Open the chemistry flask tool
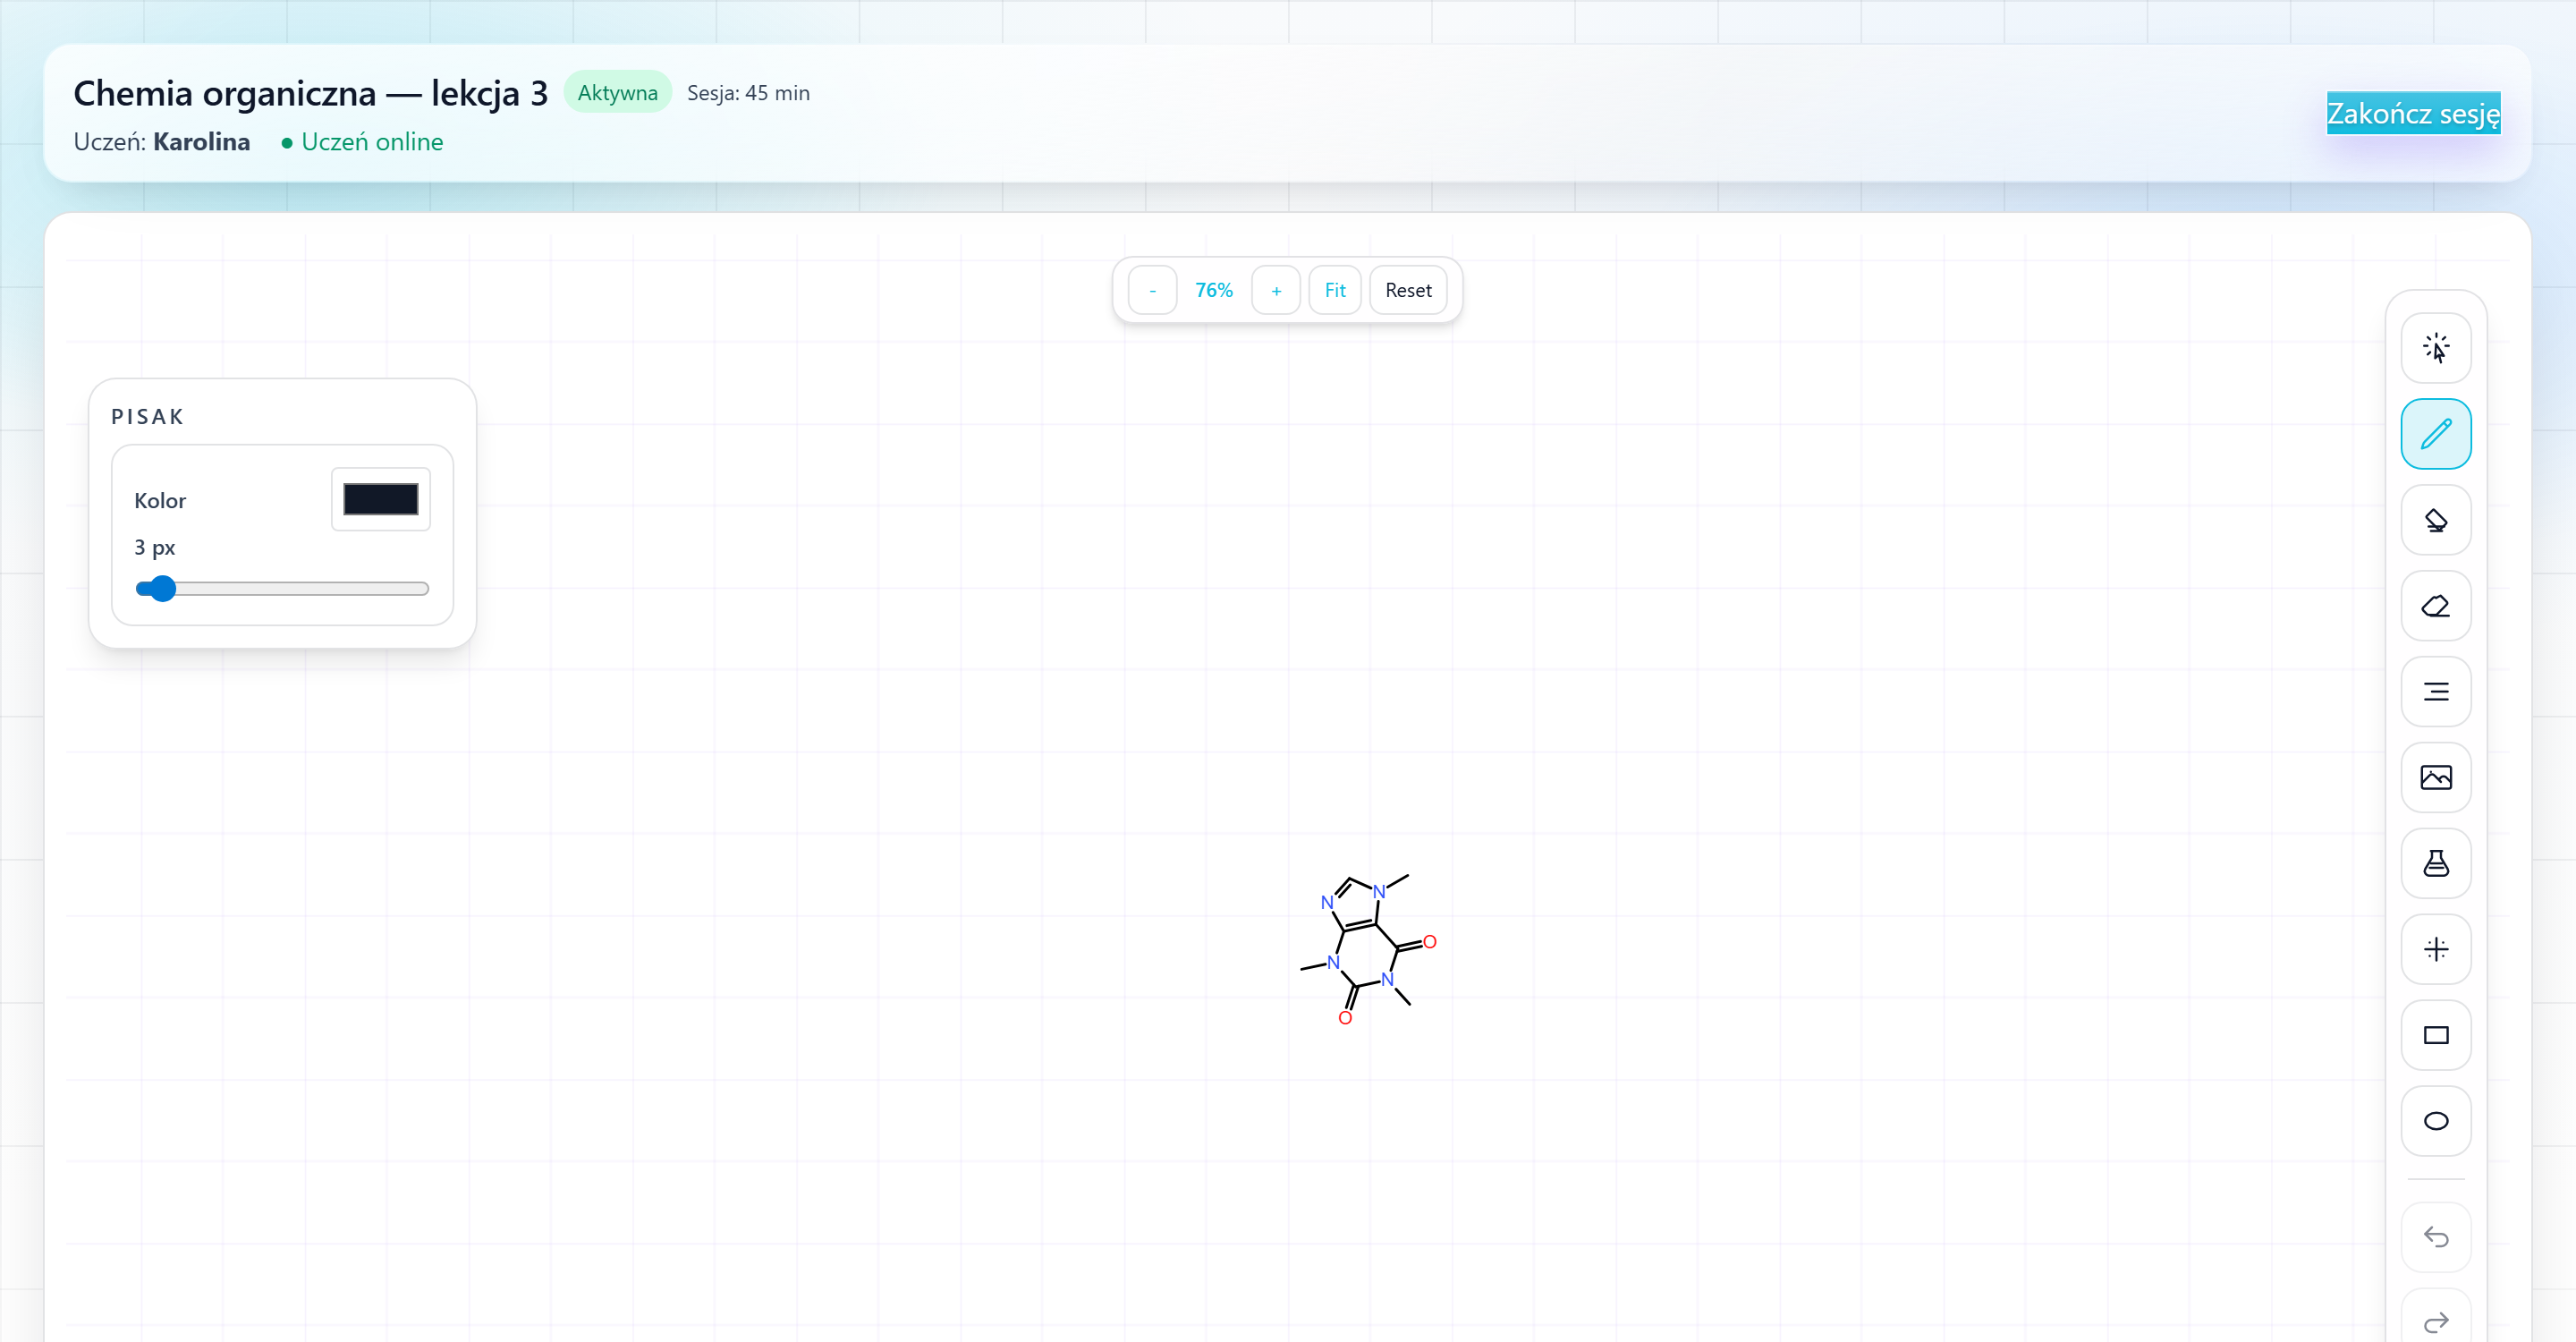This screenshot has height=1342, width=2576. click(x=2435, y=863)
